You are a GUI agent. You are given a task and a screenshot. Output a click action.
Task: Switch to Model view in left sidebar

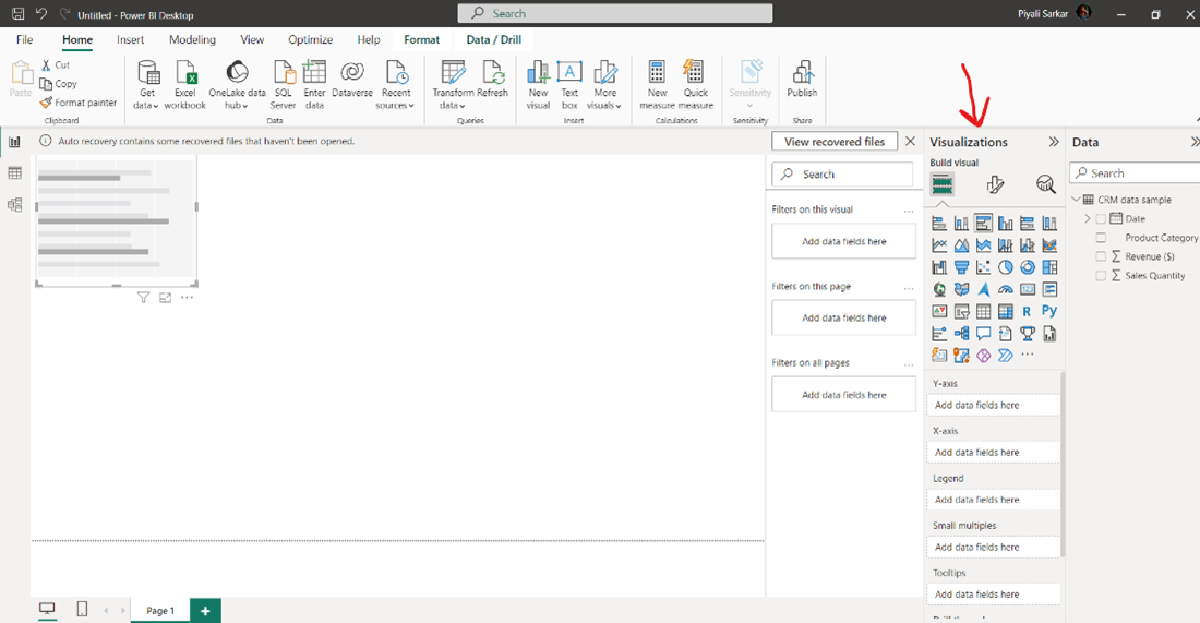click(15, 205)
